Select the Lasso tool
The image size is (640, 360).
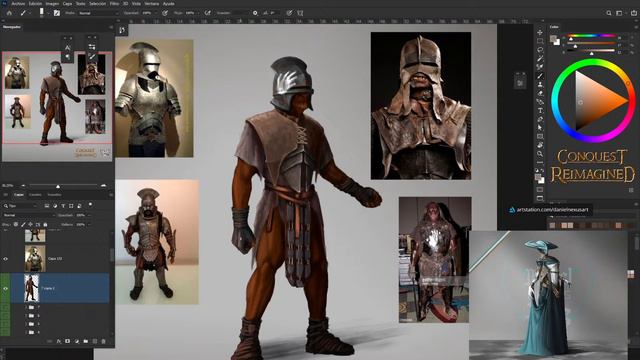pos(540,50)
